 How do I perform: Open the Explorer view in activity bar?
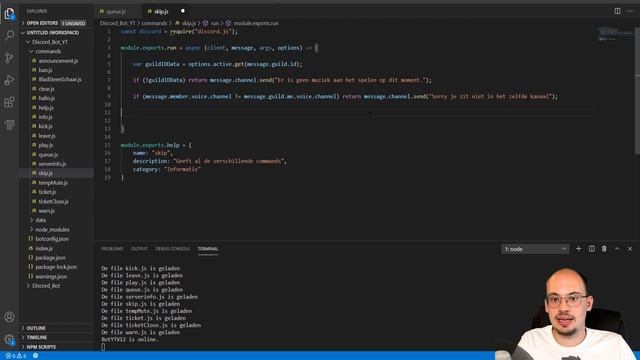[x=9, y=14]
